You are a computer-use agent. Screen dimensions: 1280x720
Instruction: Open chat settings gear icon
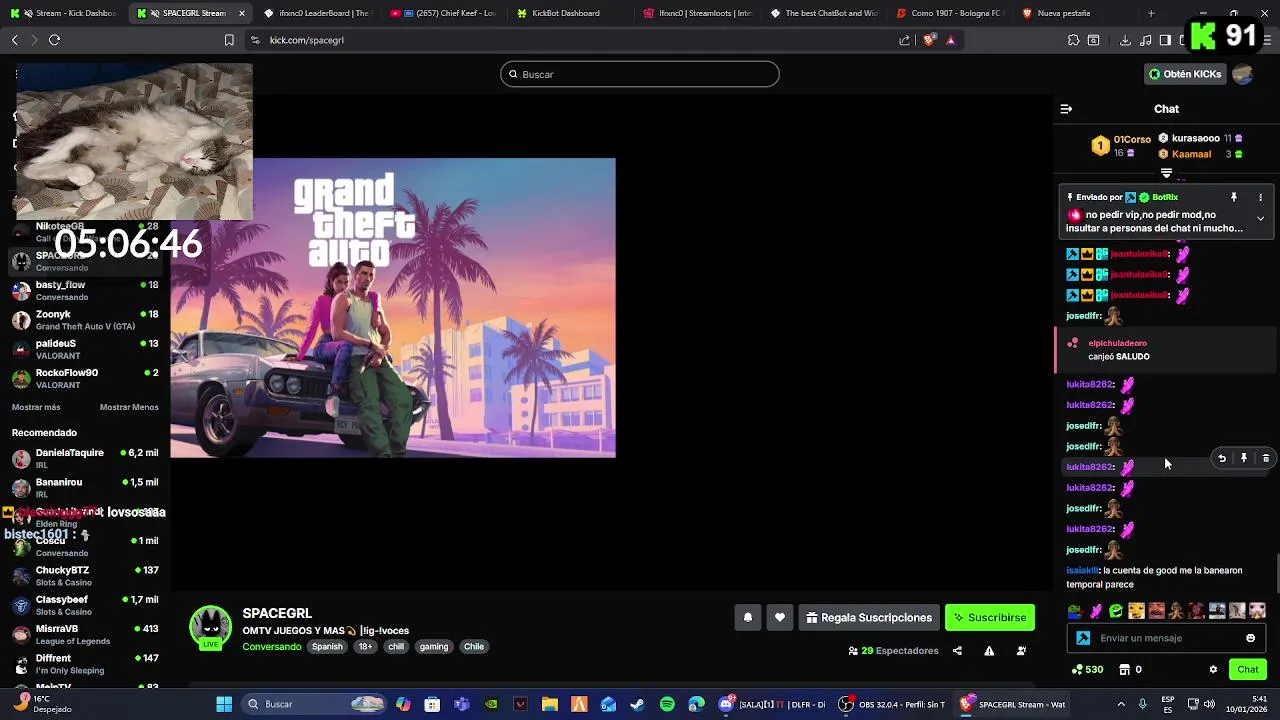[x=1213, y=670]
